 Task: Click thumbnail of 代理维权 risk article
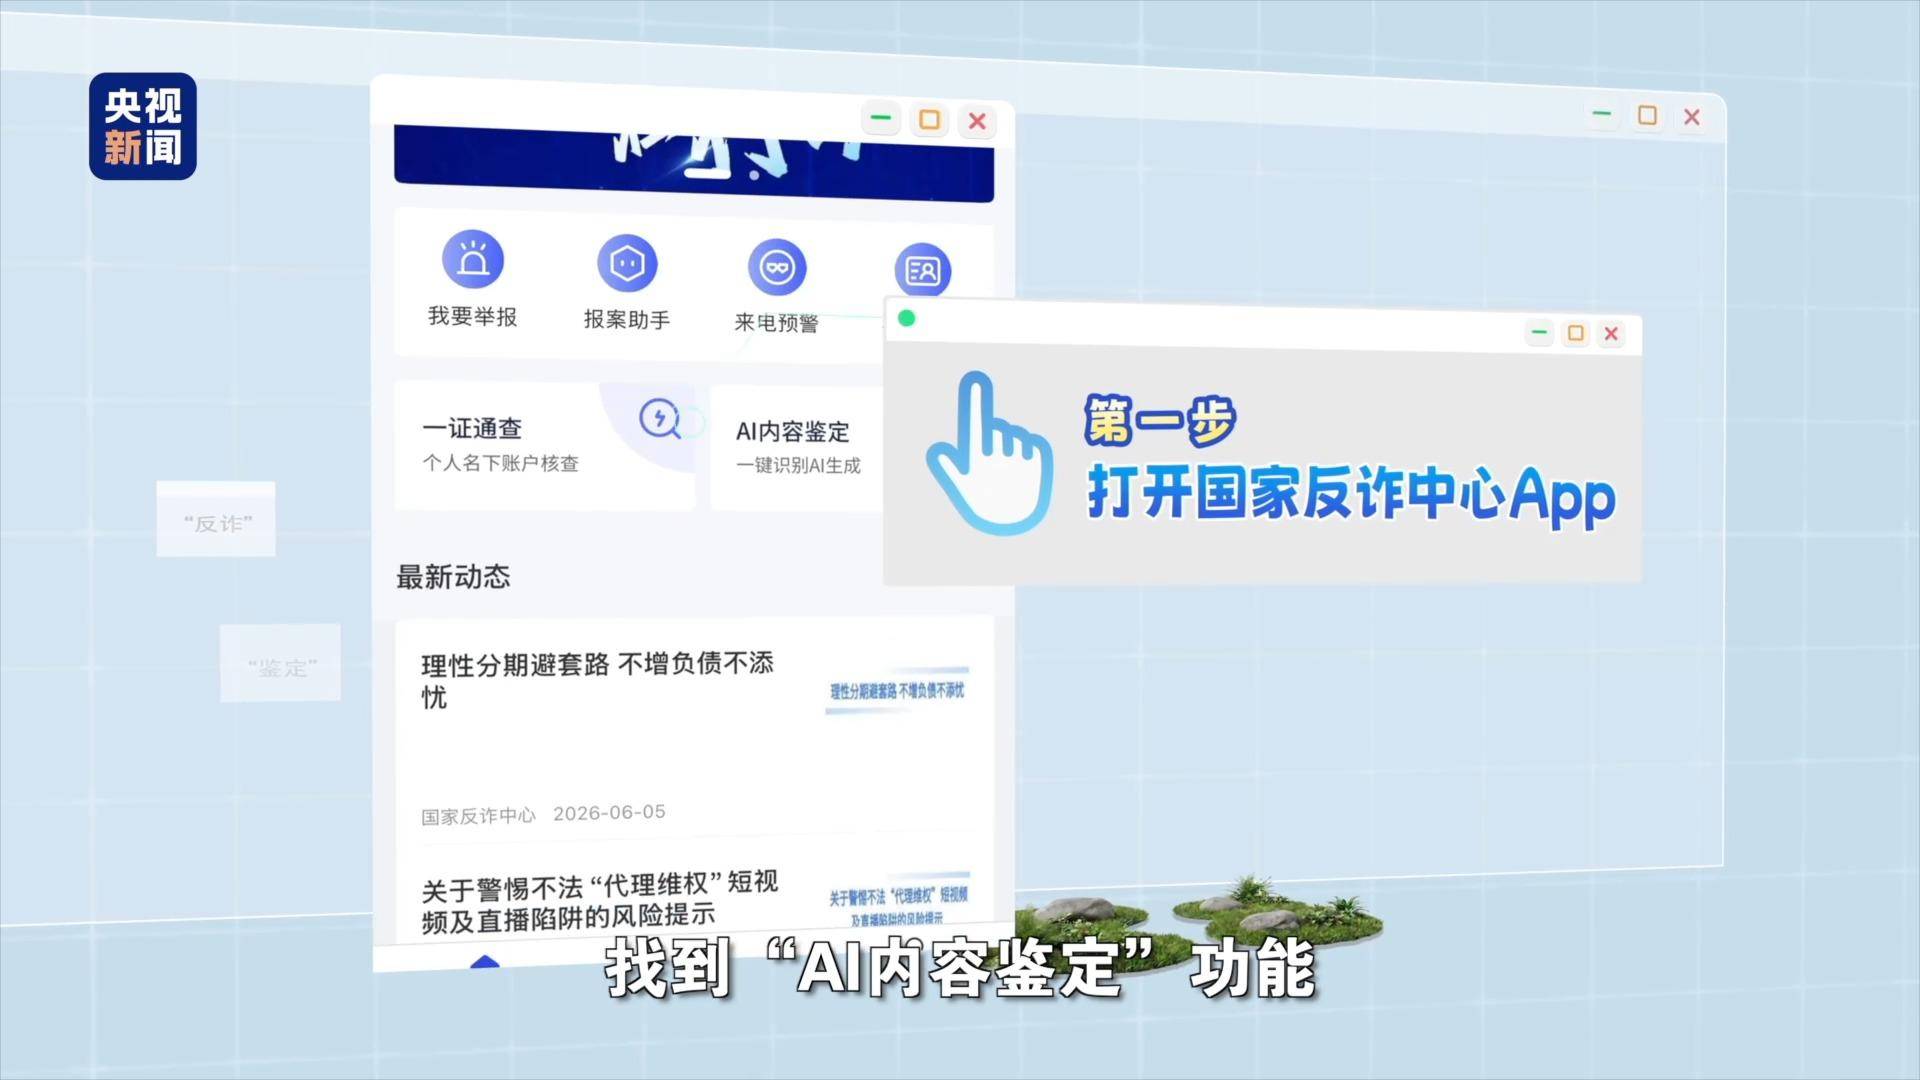pos(898,902)
